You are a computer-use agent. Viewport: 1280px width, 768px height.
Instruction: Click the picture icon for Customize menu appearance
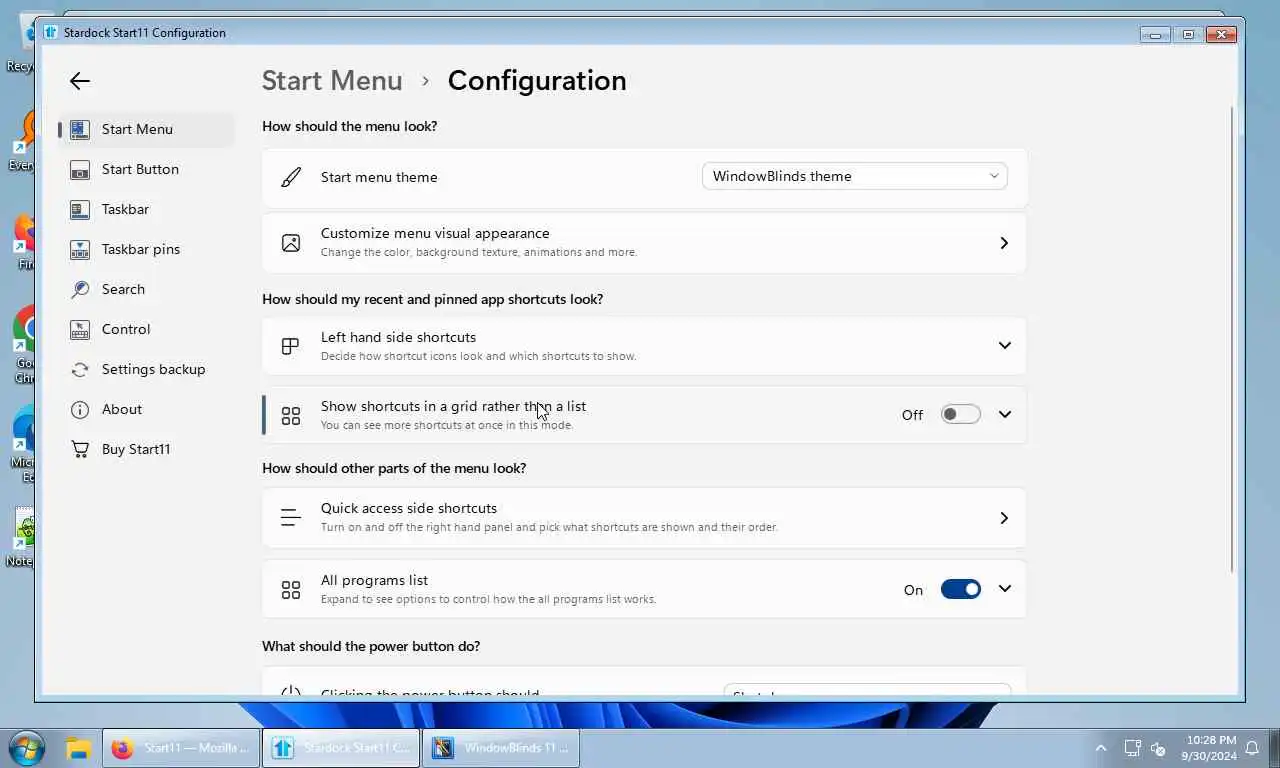click(x=291, y=243)
